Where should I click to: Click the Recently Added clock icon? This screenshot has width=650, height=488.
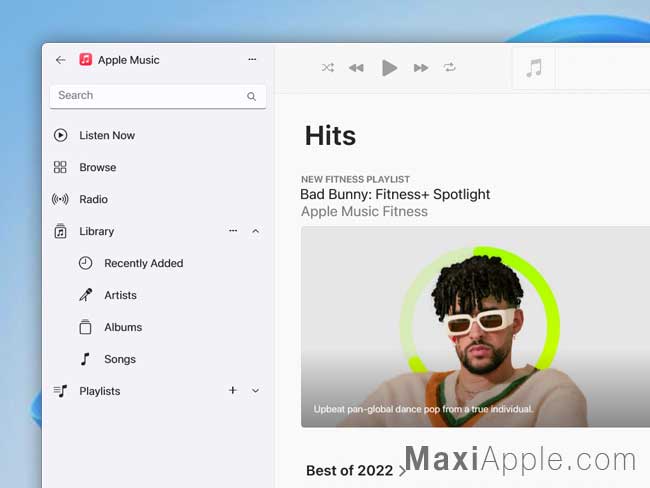click(x=85, y=263)
